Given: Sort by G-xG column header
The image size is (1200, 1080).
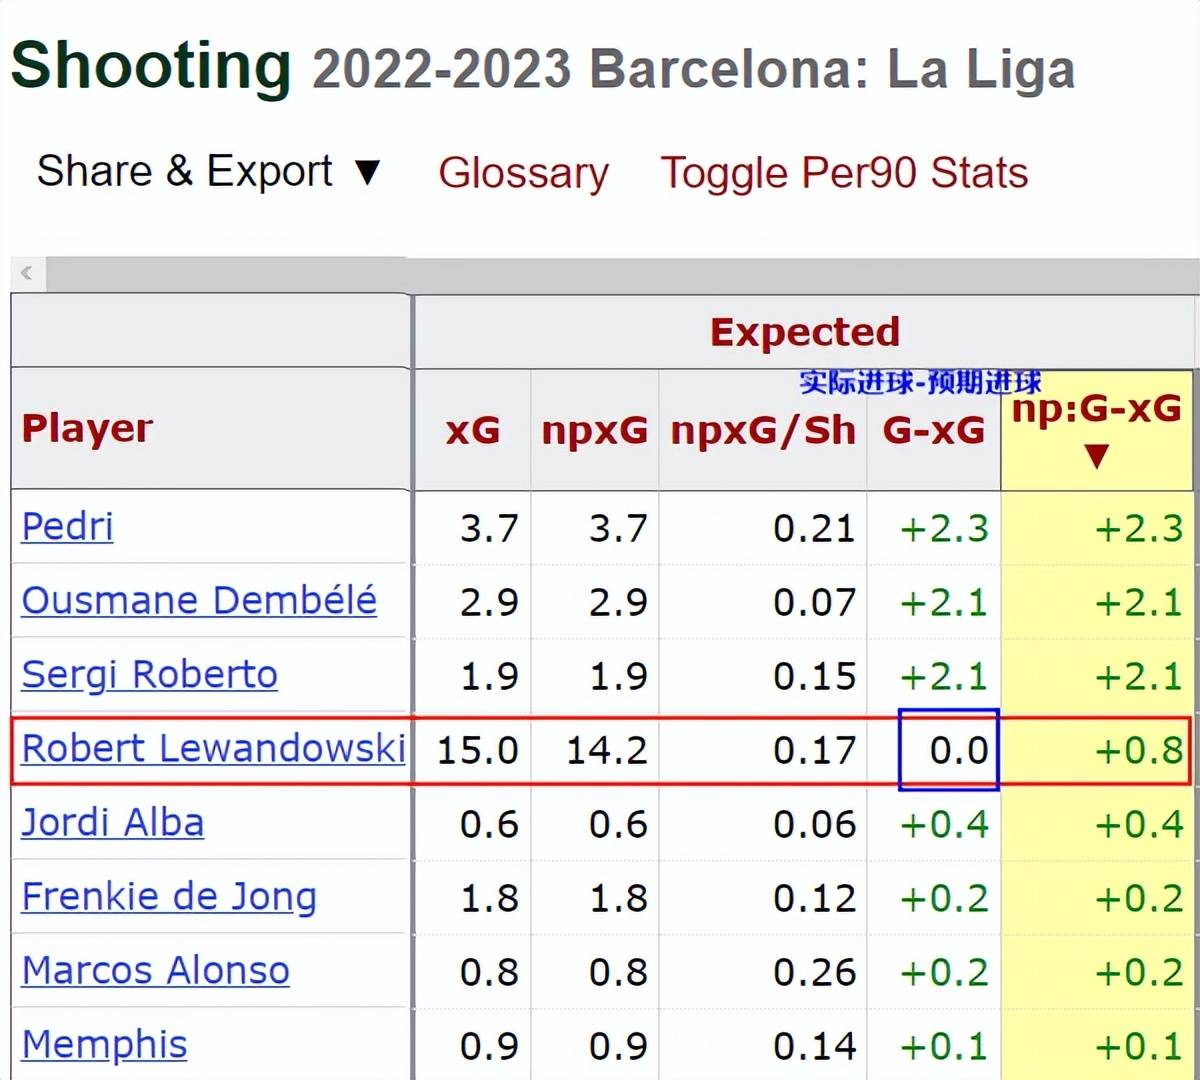Looking at the screenshot, I should click(933, 431).
